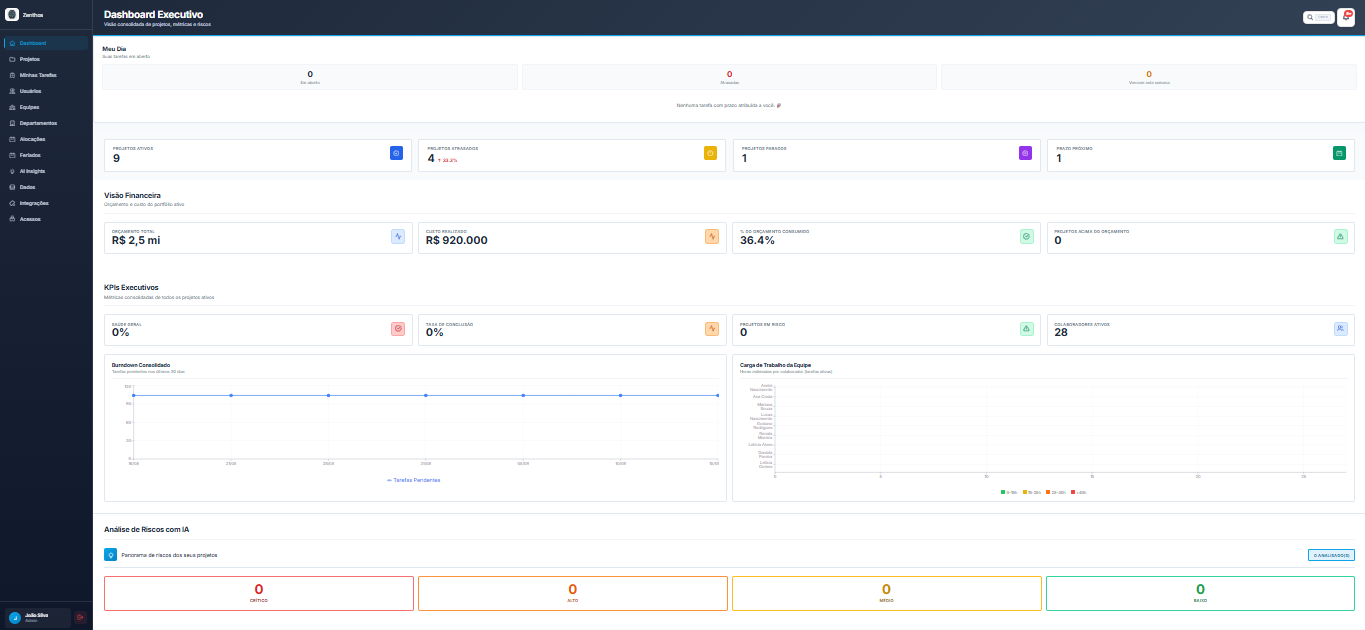Click the Orçamento Total activity icon
The image size is (1365, 630).
(x=397, y=237)
